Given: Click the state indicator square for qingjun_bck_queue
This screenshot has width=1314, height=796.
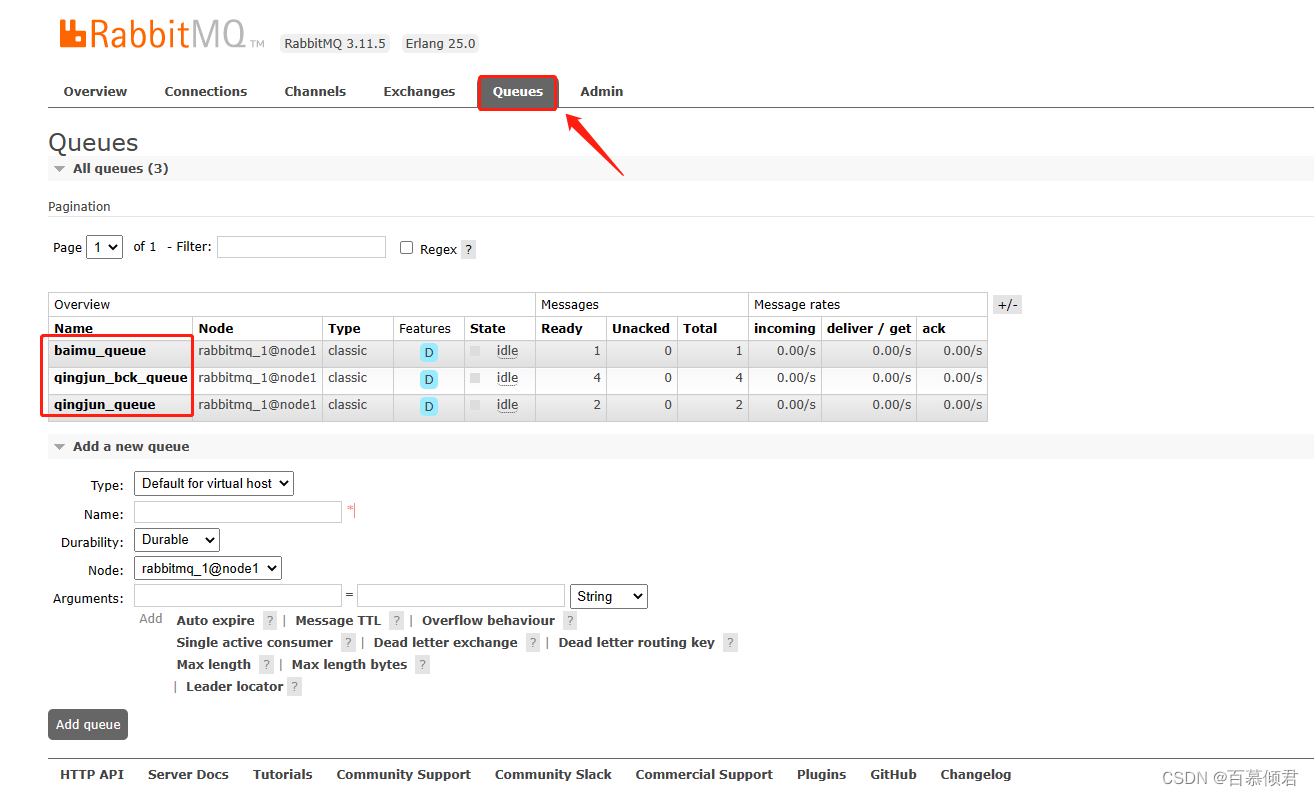Looking at the screenshot, I should click(x=475, y=378).
